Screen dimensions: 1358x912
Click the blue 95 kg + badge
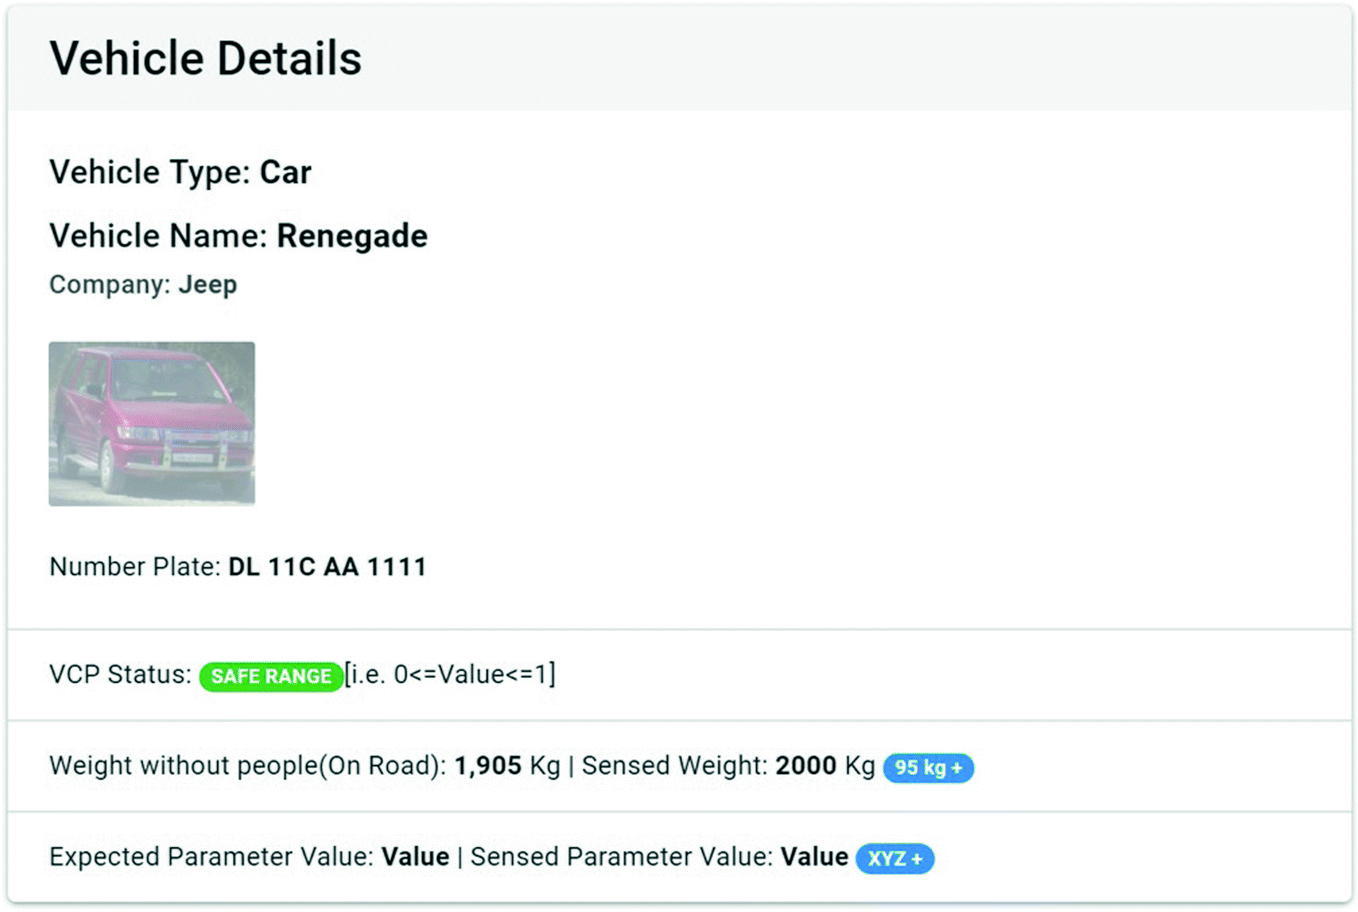click(x=928, y=768)
